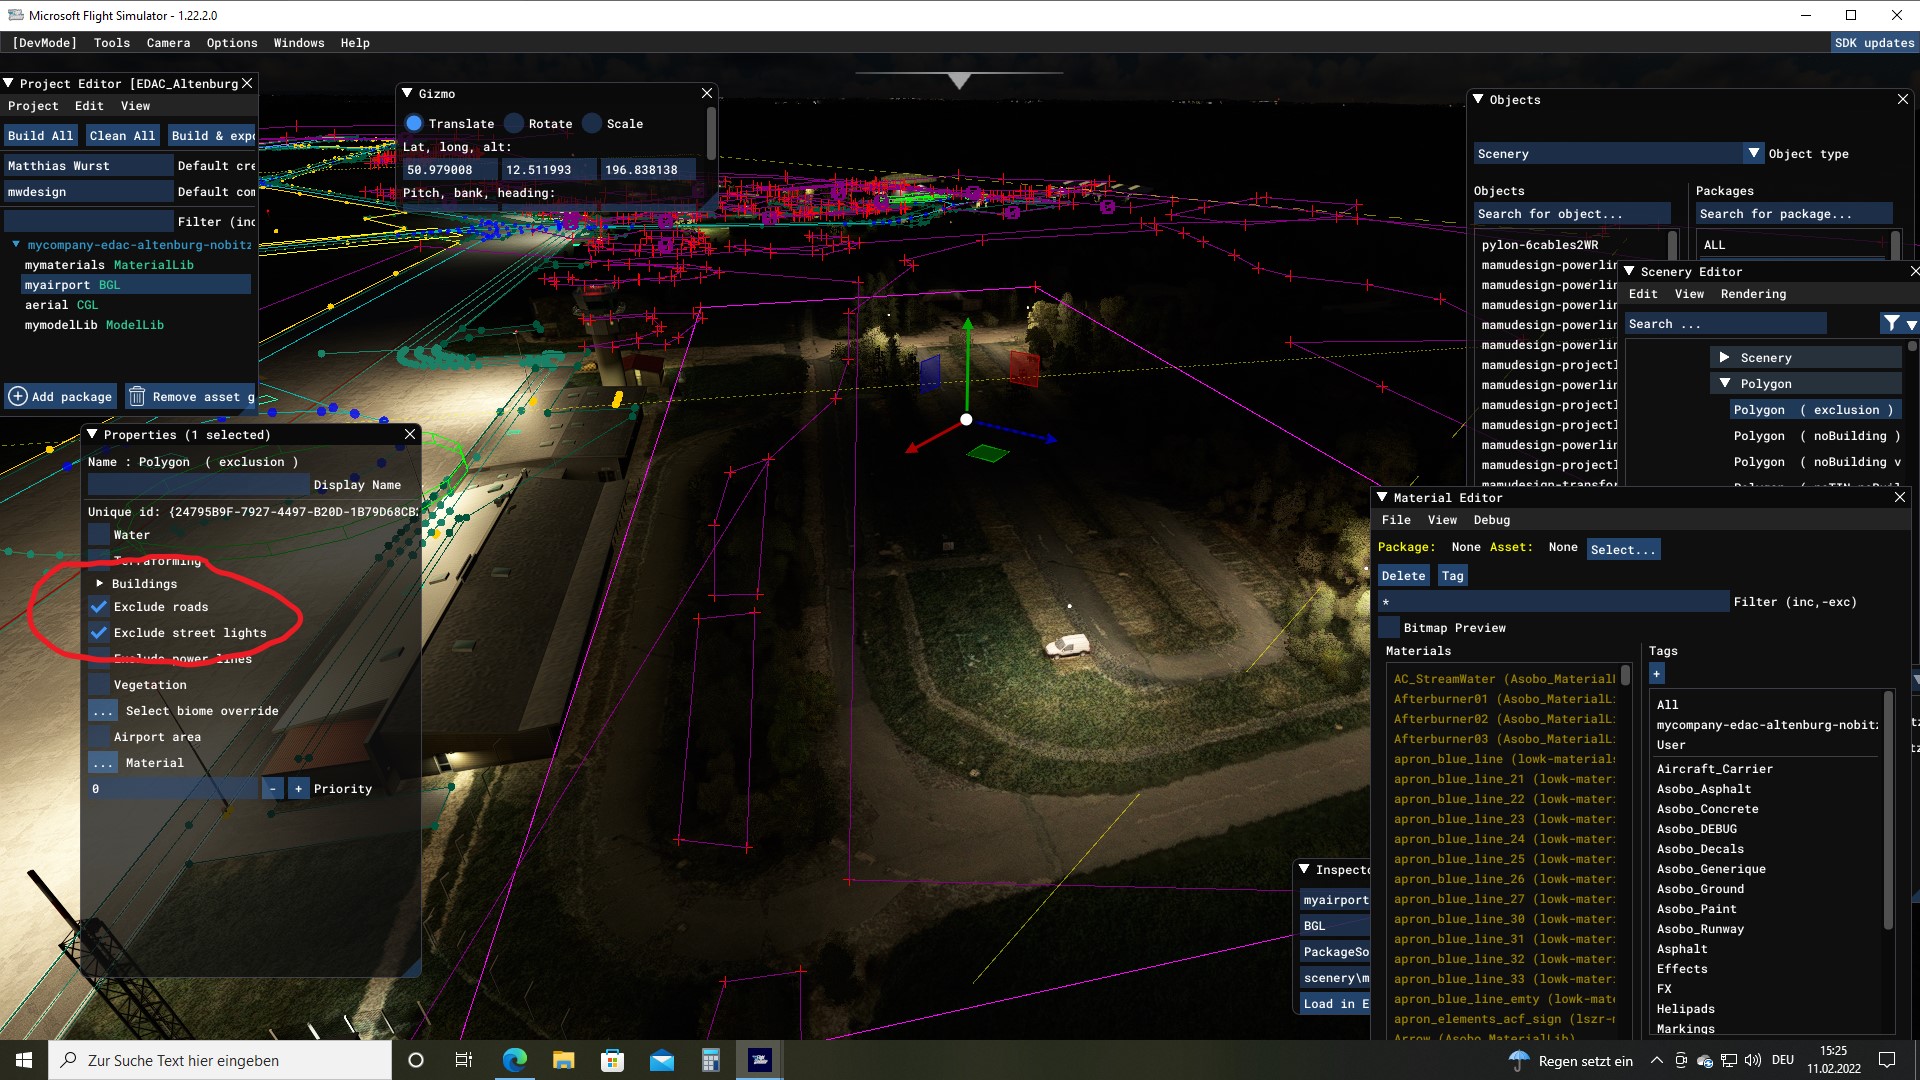
Task: Select the Translate gizmo mode
Action: [414, 123]
